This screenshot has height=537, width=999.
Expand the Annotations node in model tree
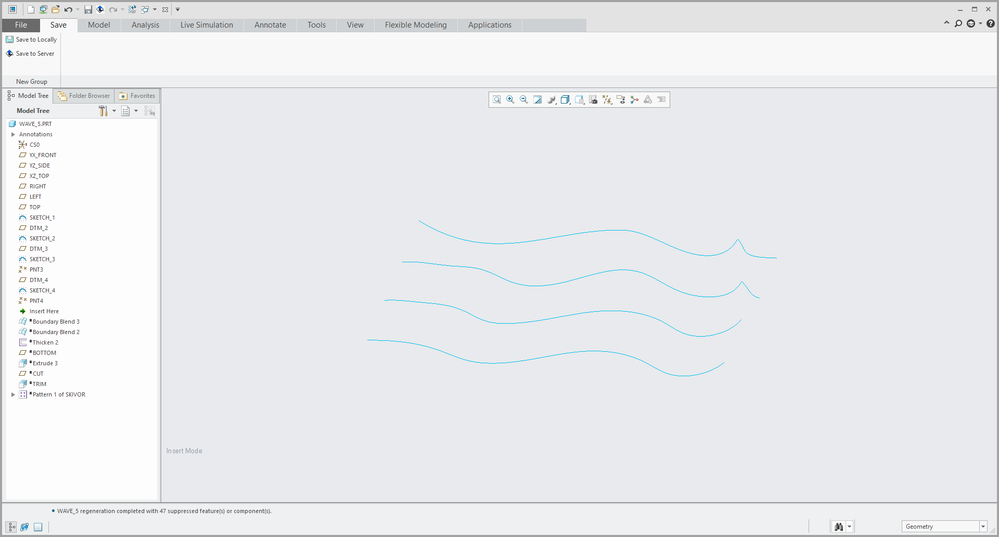[x=13, y=134]
